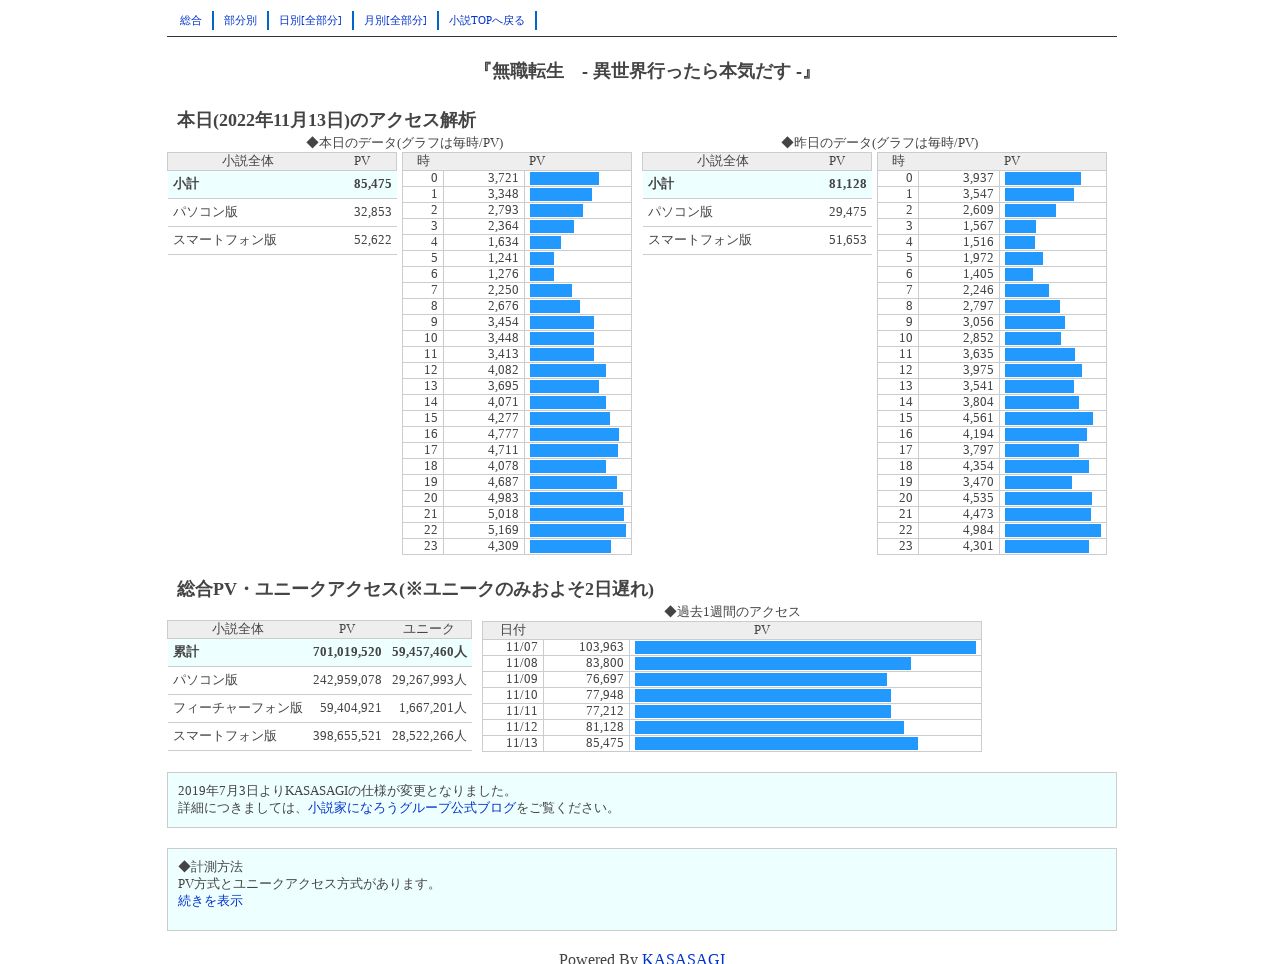This screenshot has width=1284, height=964.
Task: Click today's hour 23 PV value 4,309
Action: (503, 547)
